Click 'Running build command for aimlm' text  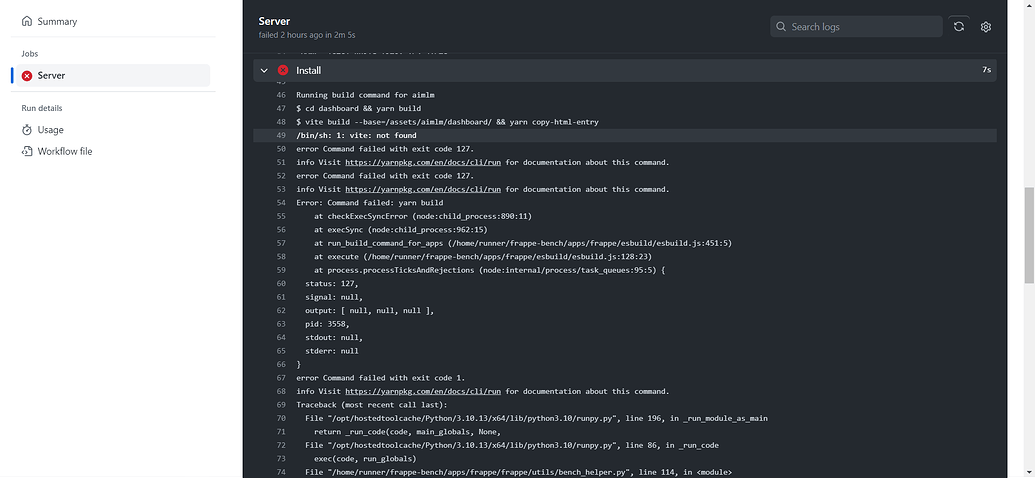pyautogui.click(x=365, y=95)
